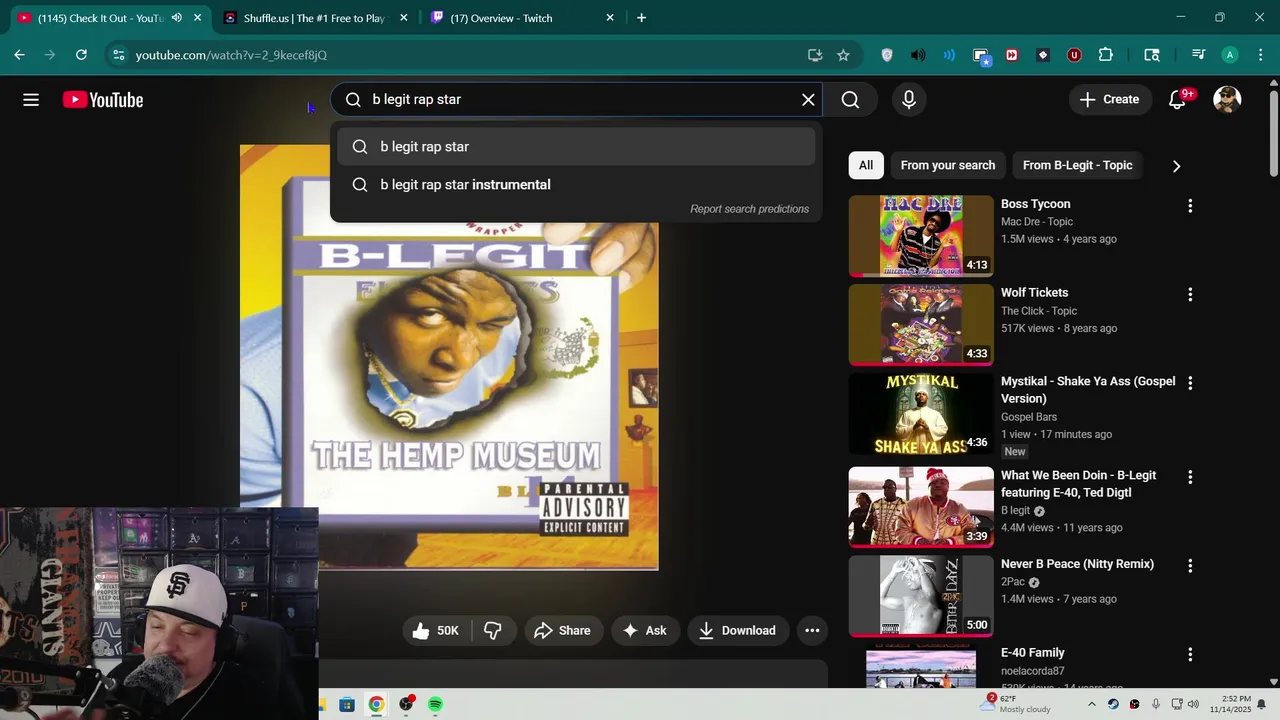This screenshot has width=1280, height=720.
Task: Open the Extensions puzzle menu
Action: coord(1105,55)
